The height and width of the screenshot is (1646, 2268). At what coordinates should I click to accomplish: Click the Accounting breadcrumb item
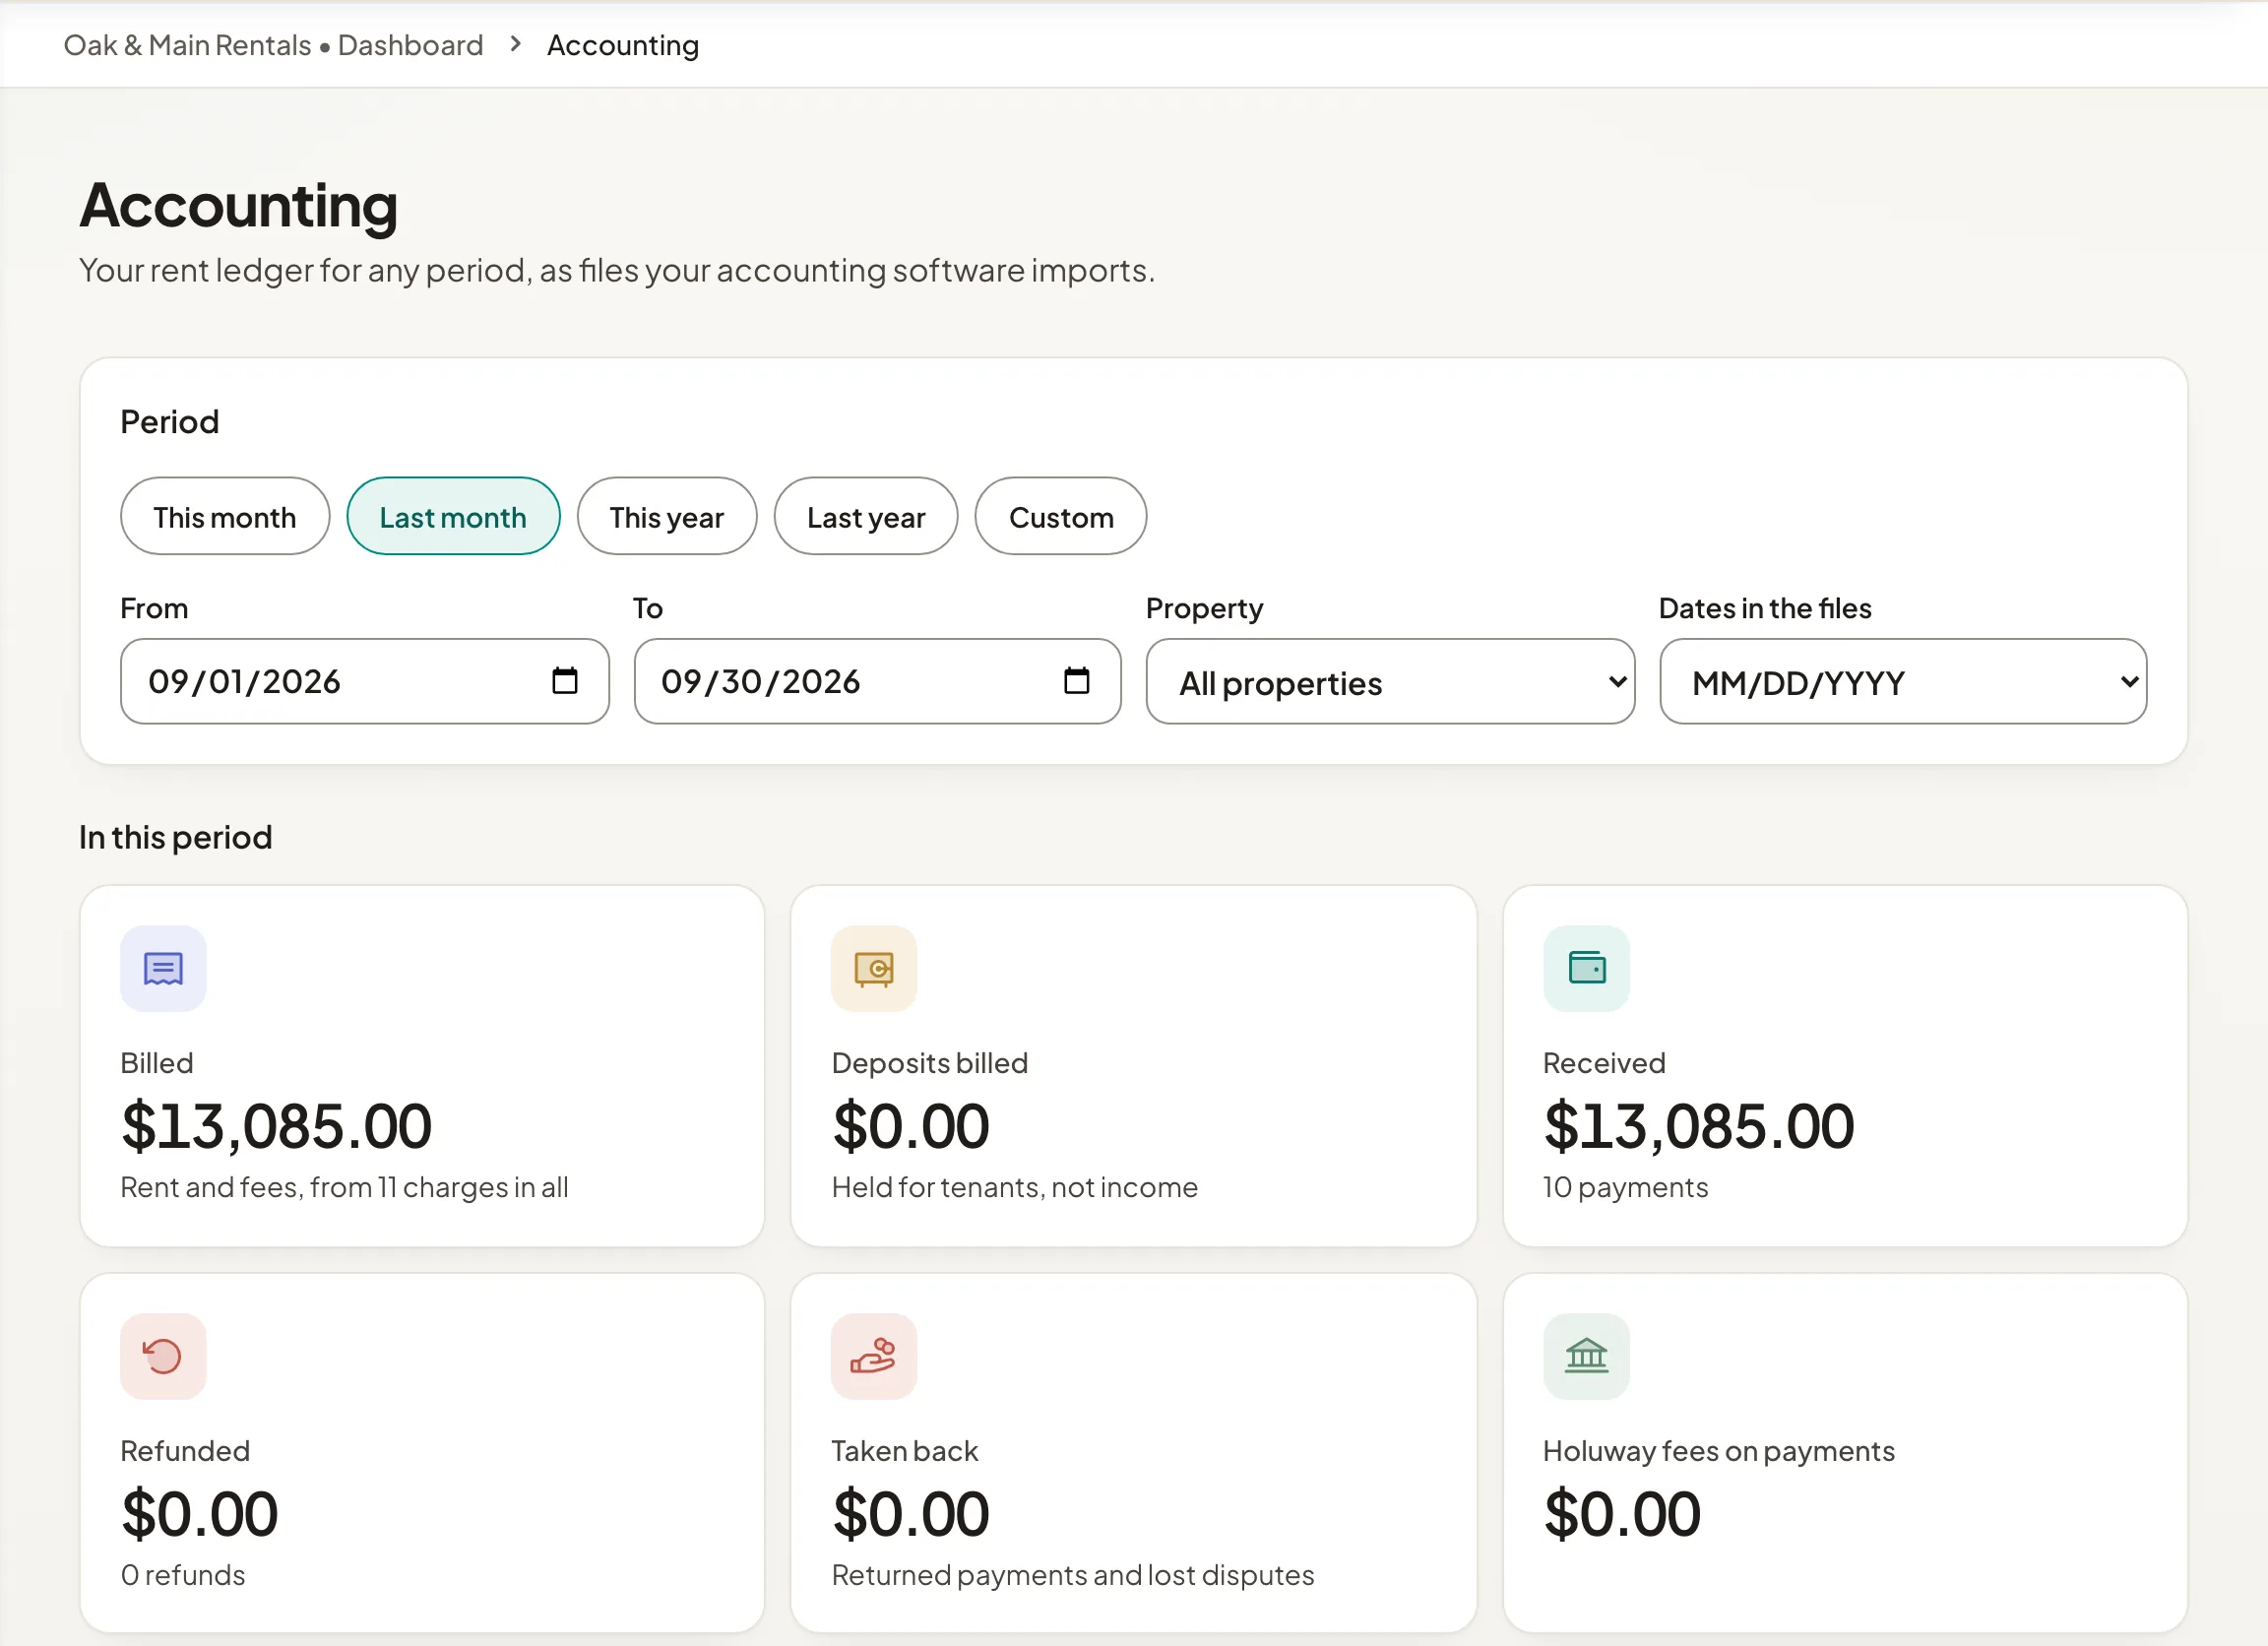point(623,45)
